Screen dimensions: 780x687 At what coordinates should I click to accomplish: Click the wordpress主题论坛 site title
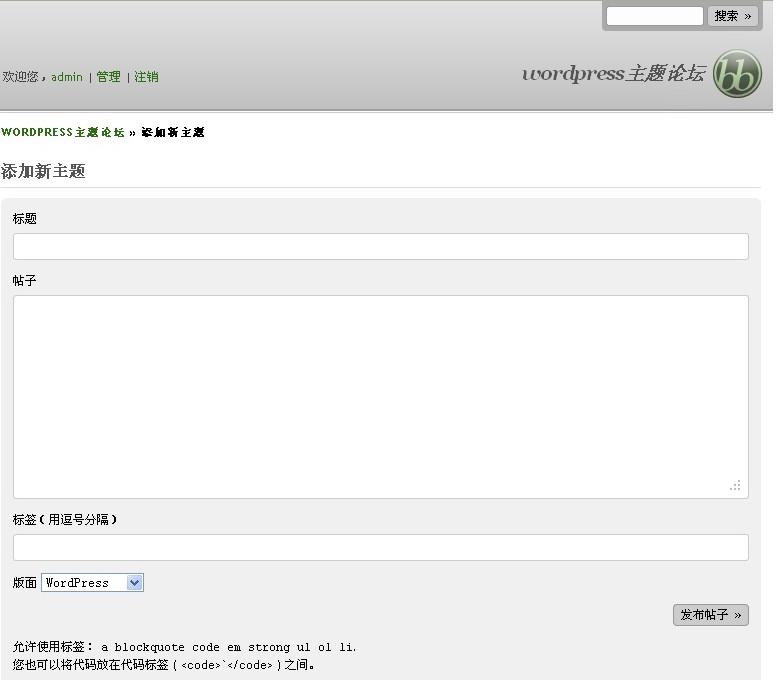[x=613, y=74]
